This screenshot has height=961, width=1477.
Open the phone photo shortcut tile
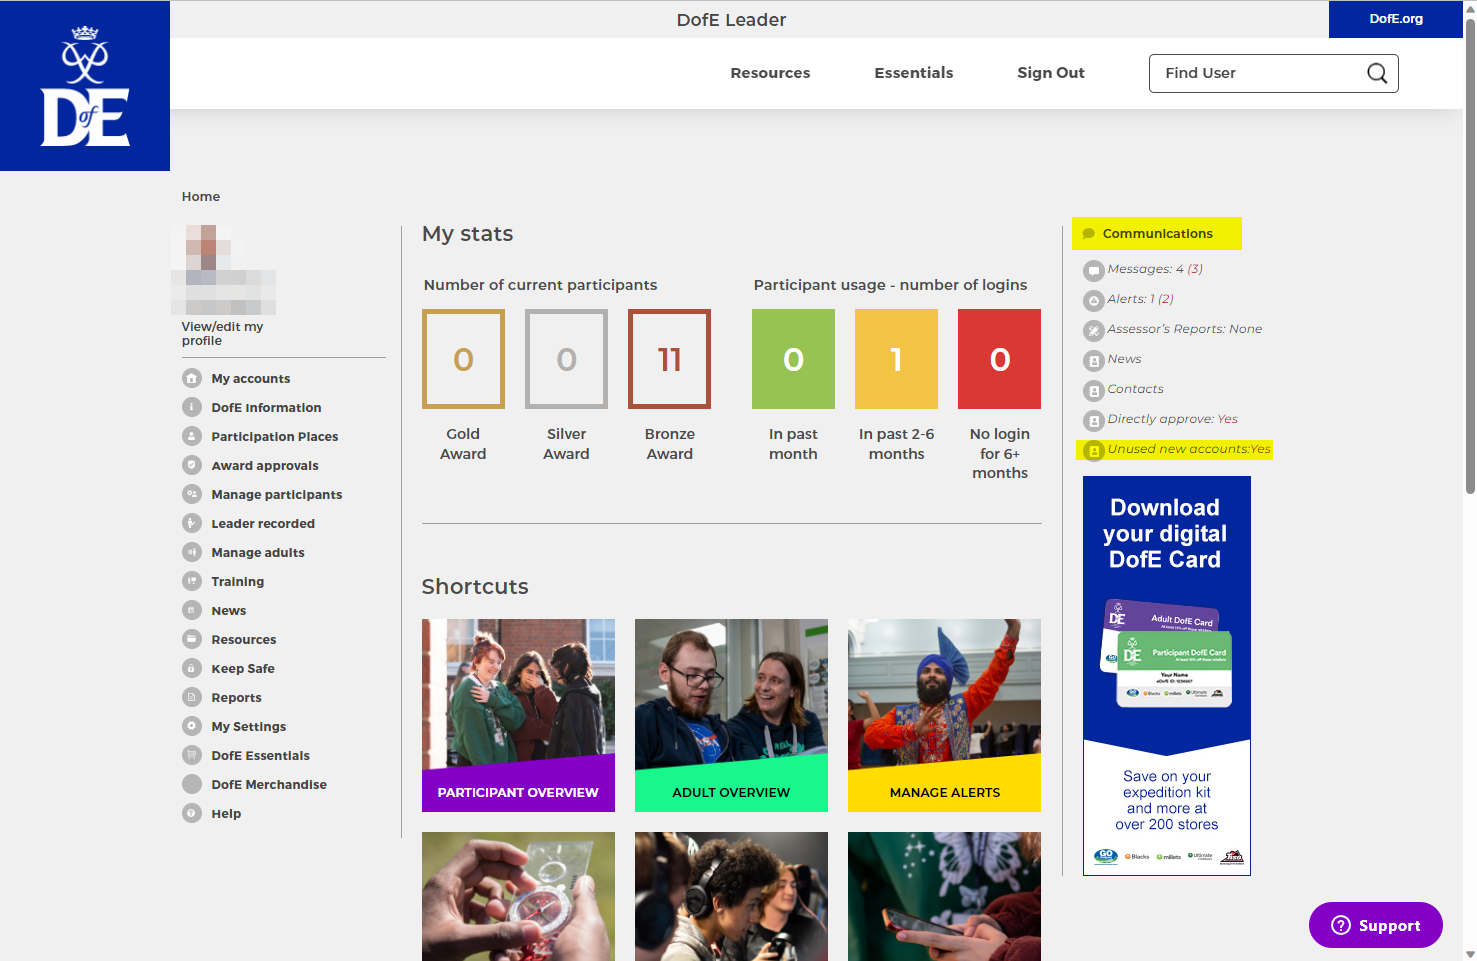point(944,896)
